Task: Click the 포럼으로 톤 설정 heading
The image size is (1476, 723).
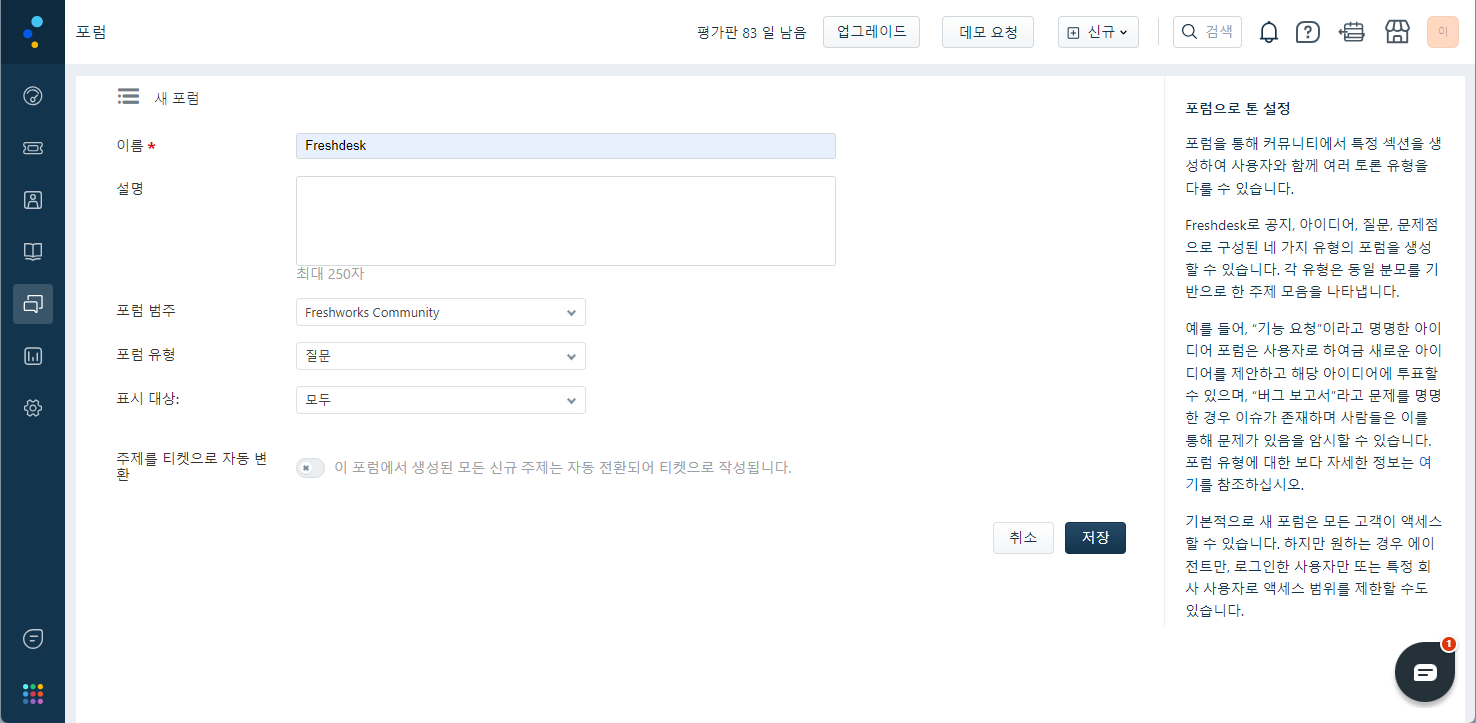Action: pyautogui.click(x=1238, y=108)
